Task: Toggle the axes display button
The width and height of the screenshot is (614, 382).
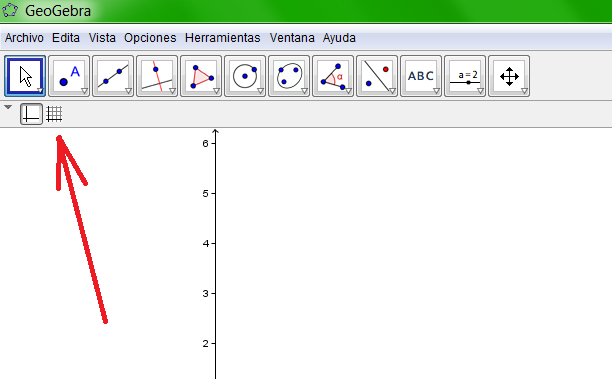Action: pyautogui.click(x=31, y=114)
